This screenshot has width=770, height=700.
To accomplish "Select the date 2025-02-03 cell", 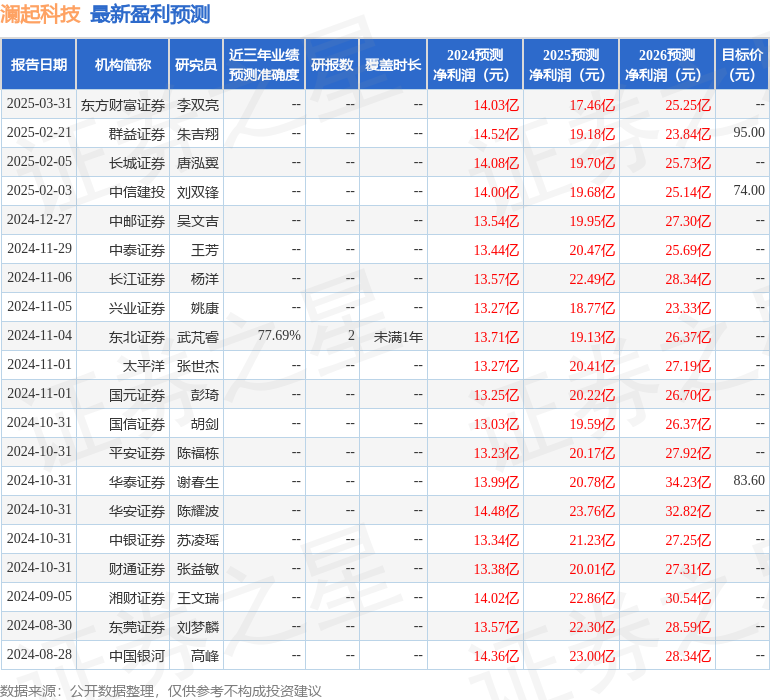I will tap(39, 191).
